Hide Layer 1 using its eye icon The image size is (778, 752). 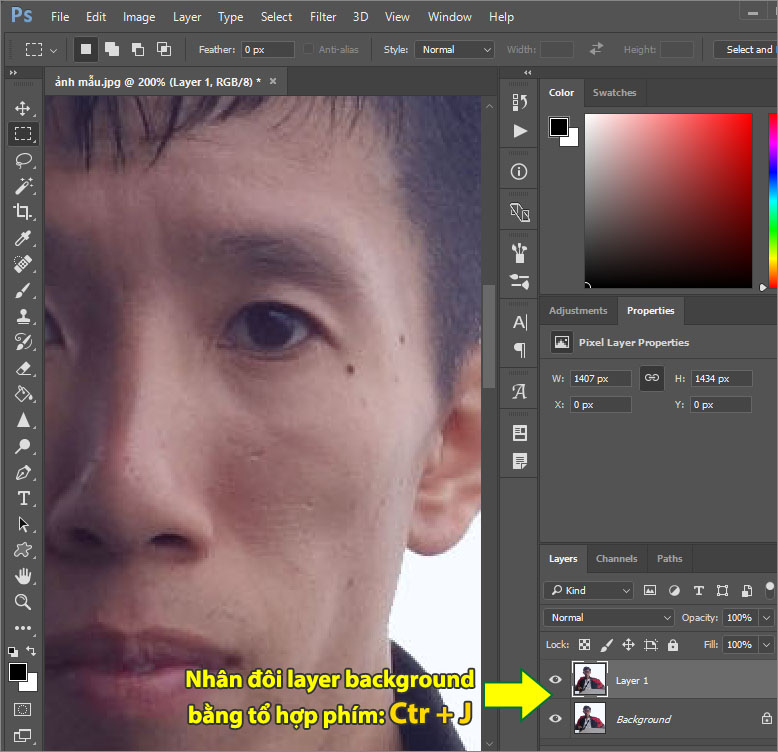click(x=556, y=680)
